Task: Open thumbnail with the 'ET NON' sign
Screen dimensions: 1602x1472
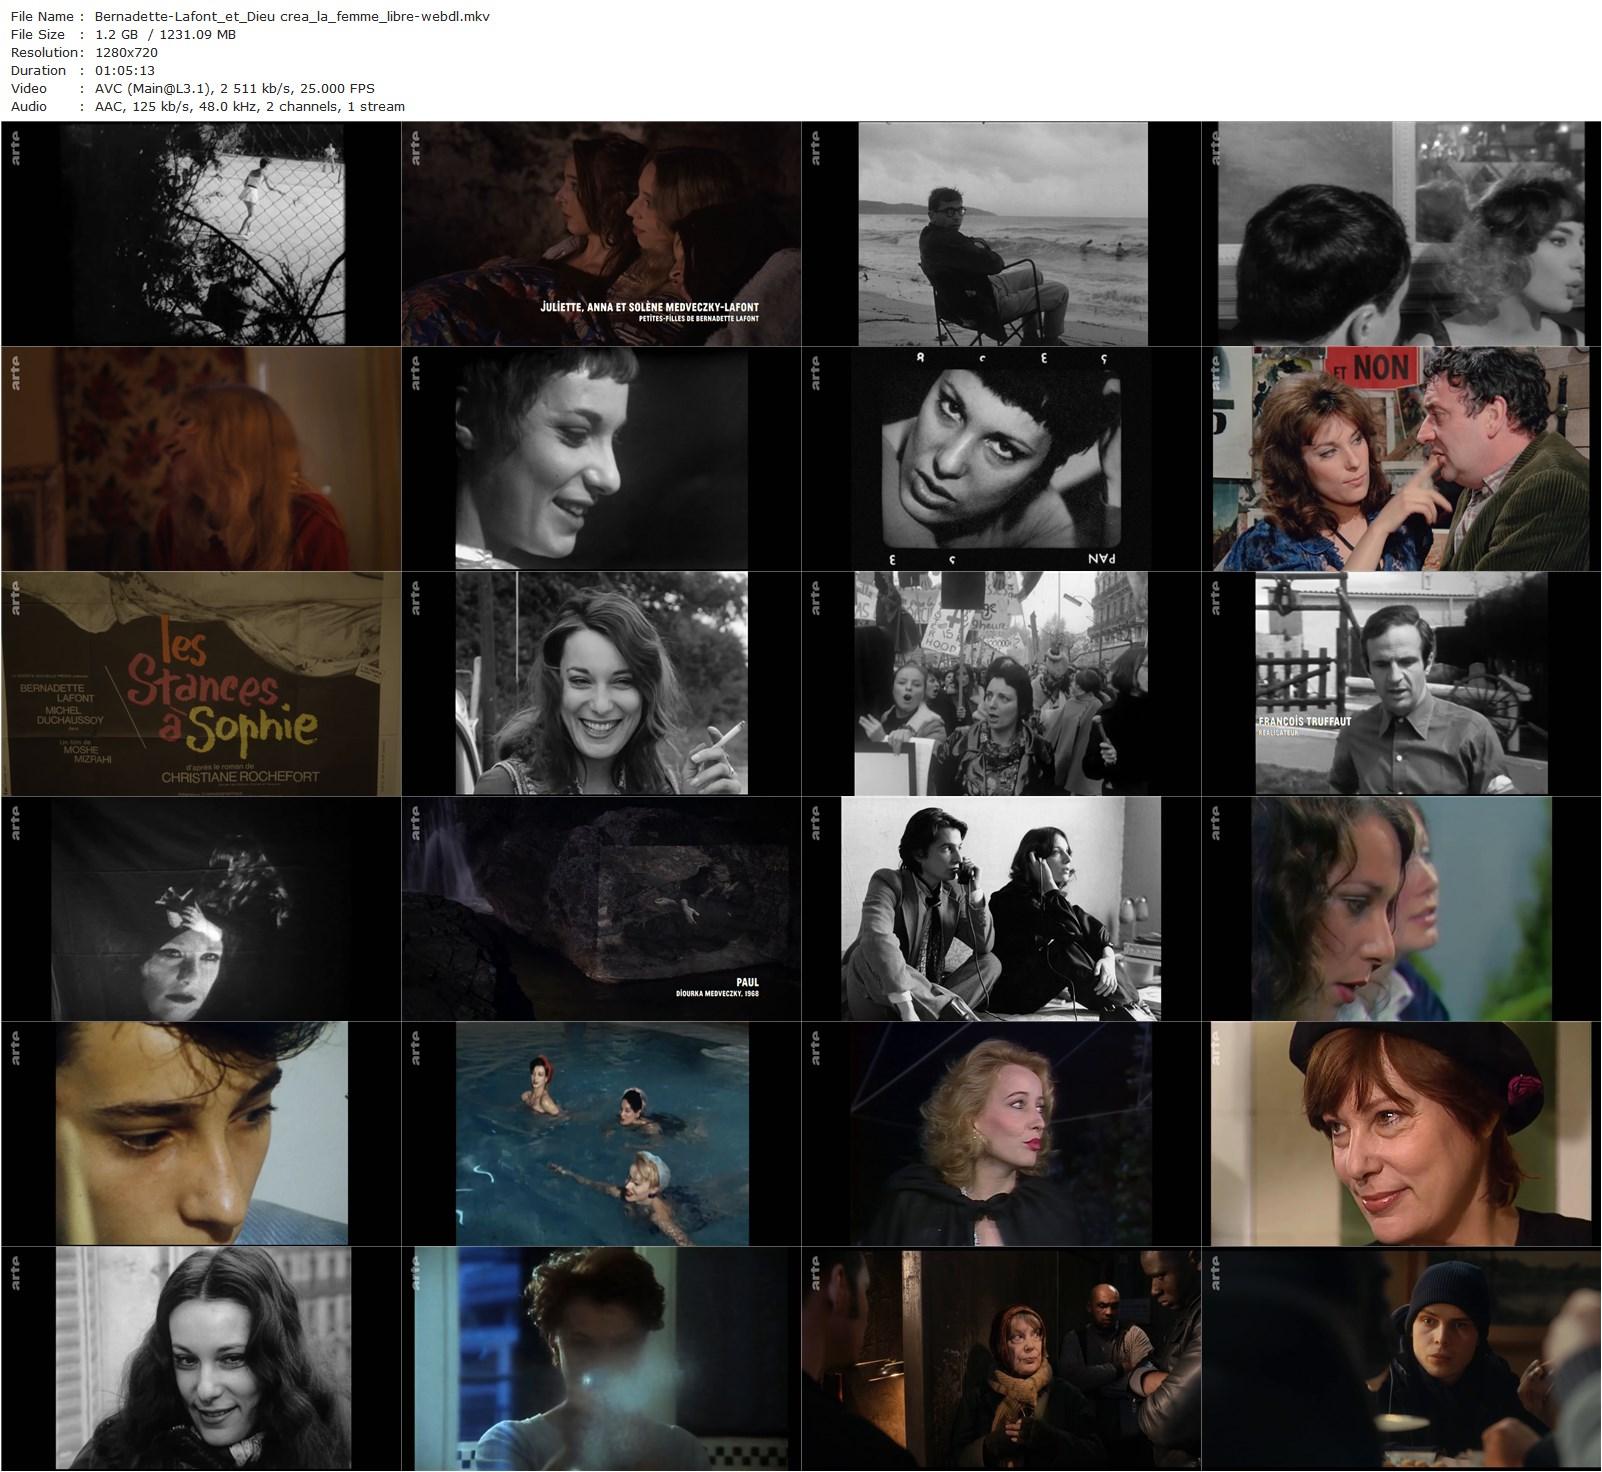Action: [x=1401, y=459]
